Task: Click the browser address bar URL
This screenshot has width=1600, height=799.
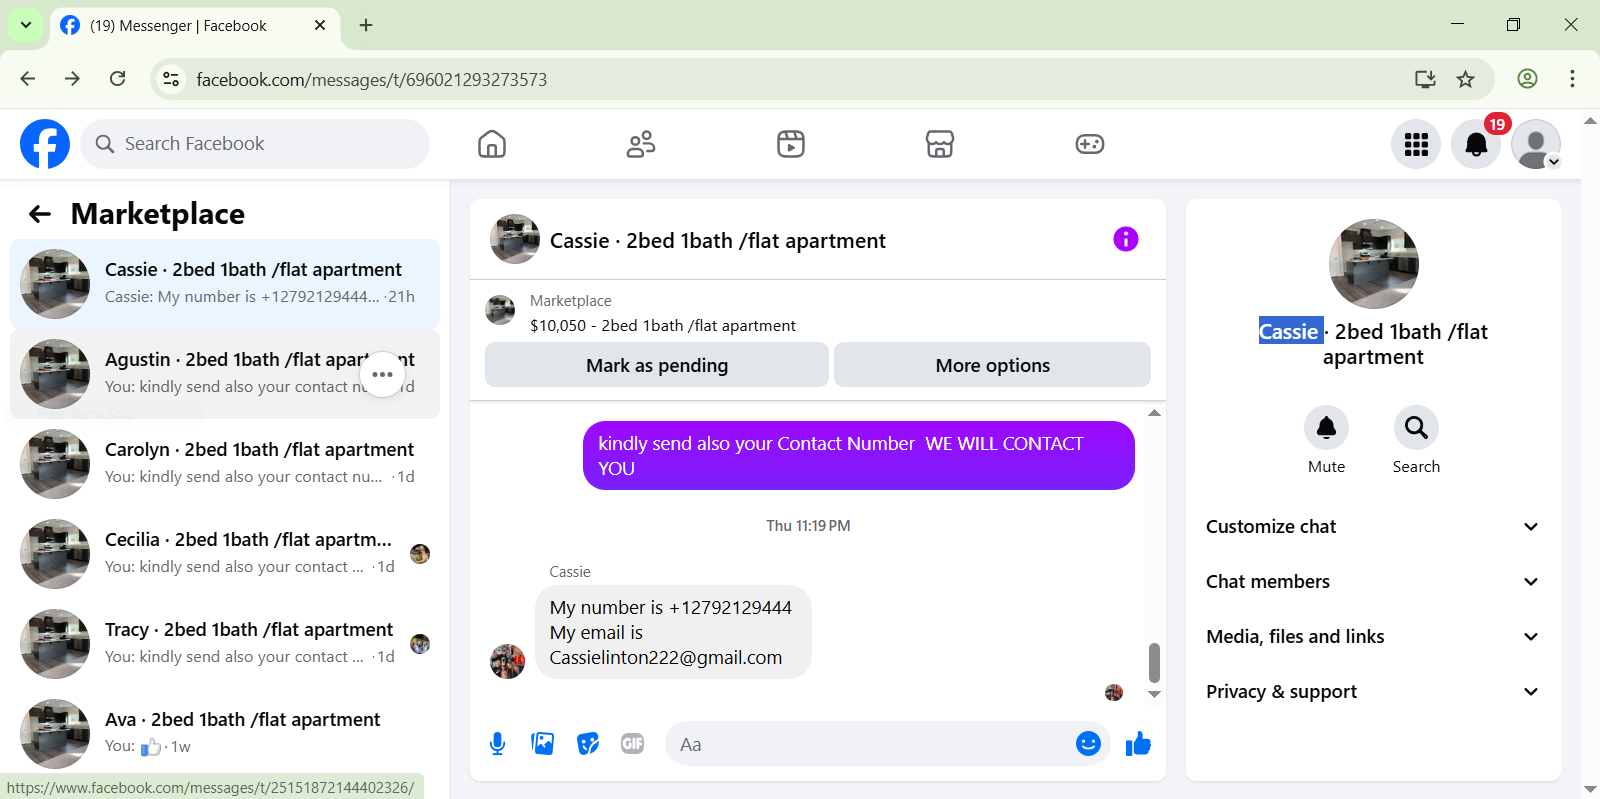Action: [371, 79]
